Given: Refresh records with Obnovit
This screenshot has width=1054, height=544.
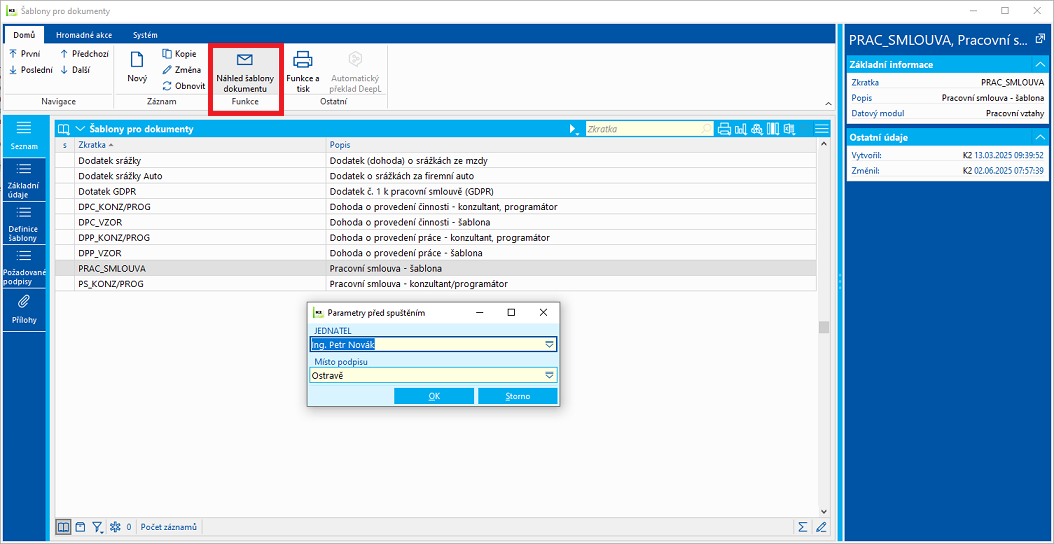Looking at the screenshot, I should click(184, 85).
